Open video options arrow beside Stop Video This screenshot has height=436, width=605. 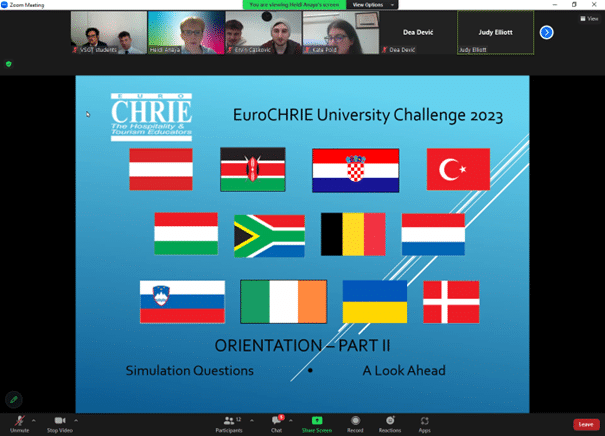tap(76, 421)
